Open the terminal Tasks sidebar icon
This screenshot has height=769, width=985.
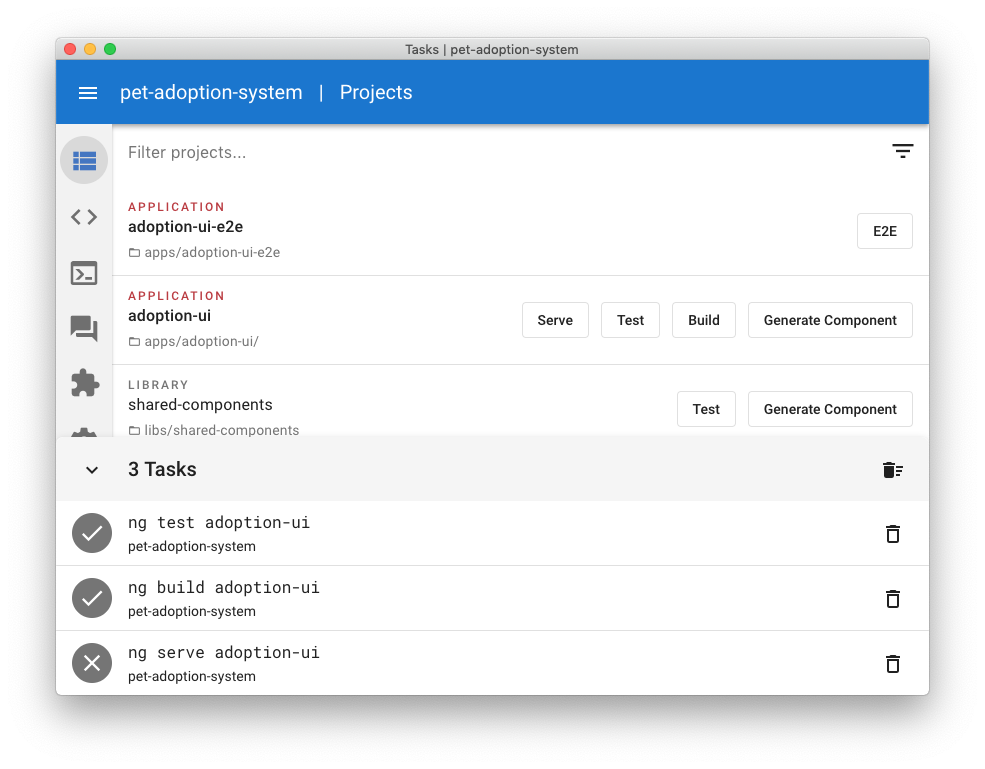point(84,273)
